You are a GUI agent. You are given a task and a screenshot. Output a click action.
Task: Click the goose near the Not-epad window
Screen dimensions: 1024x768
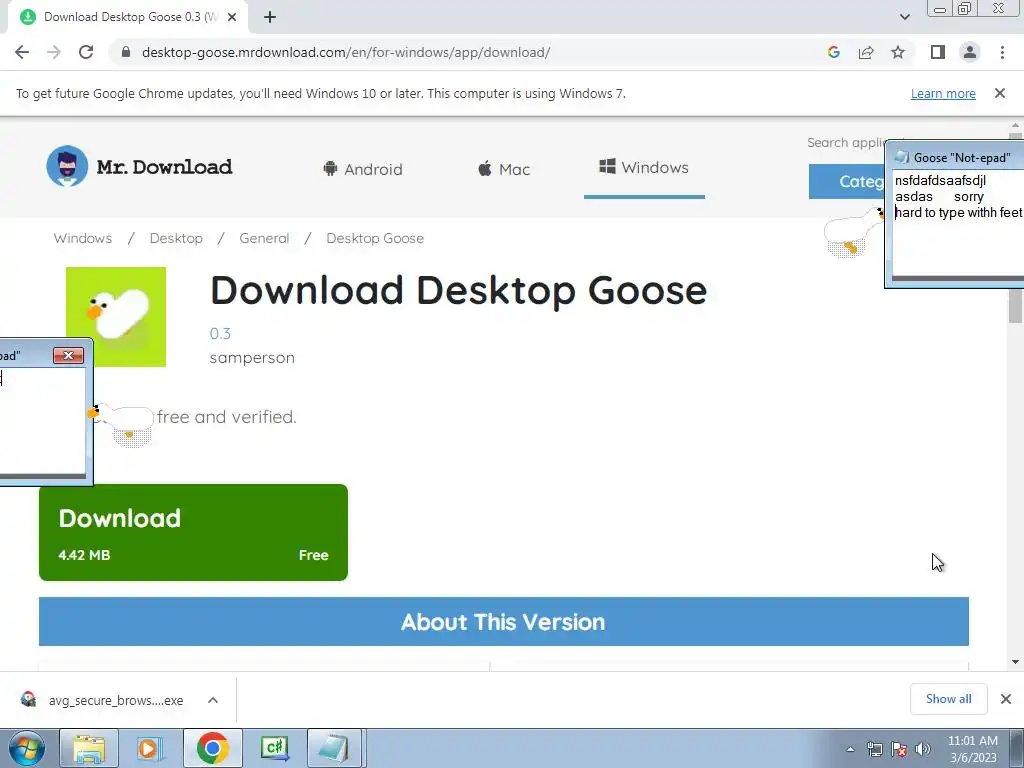pos(854,232)
